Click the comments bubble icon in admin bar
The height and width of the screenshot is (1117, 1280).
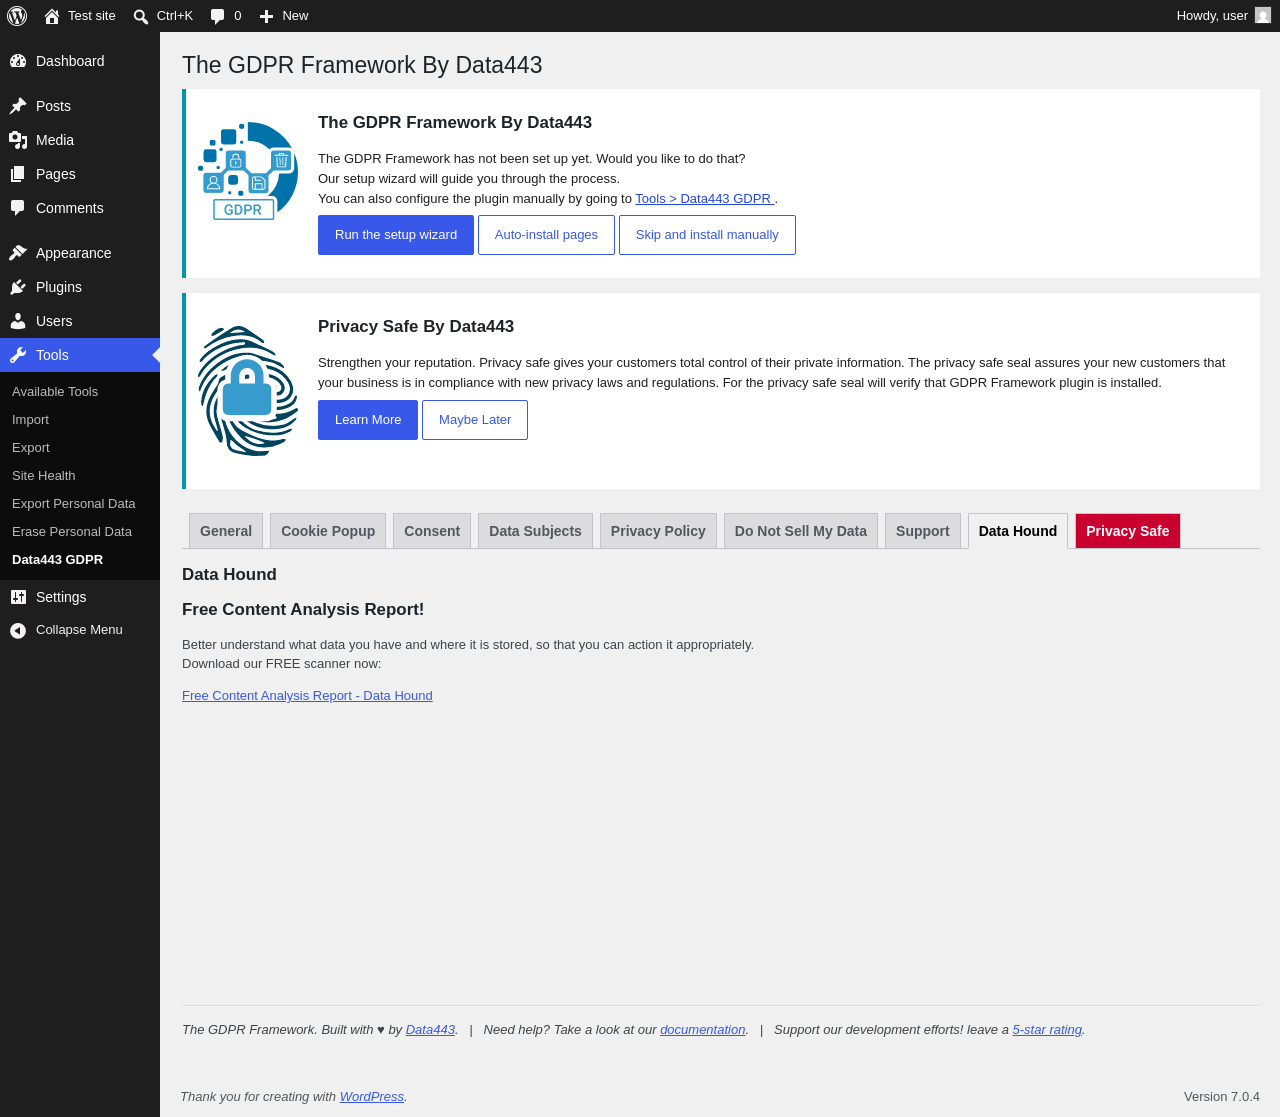pos(217,16)
